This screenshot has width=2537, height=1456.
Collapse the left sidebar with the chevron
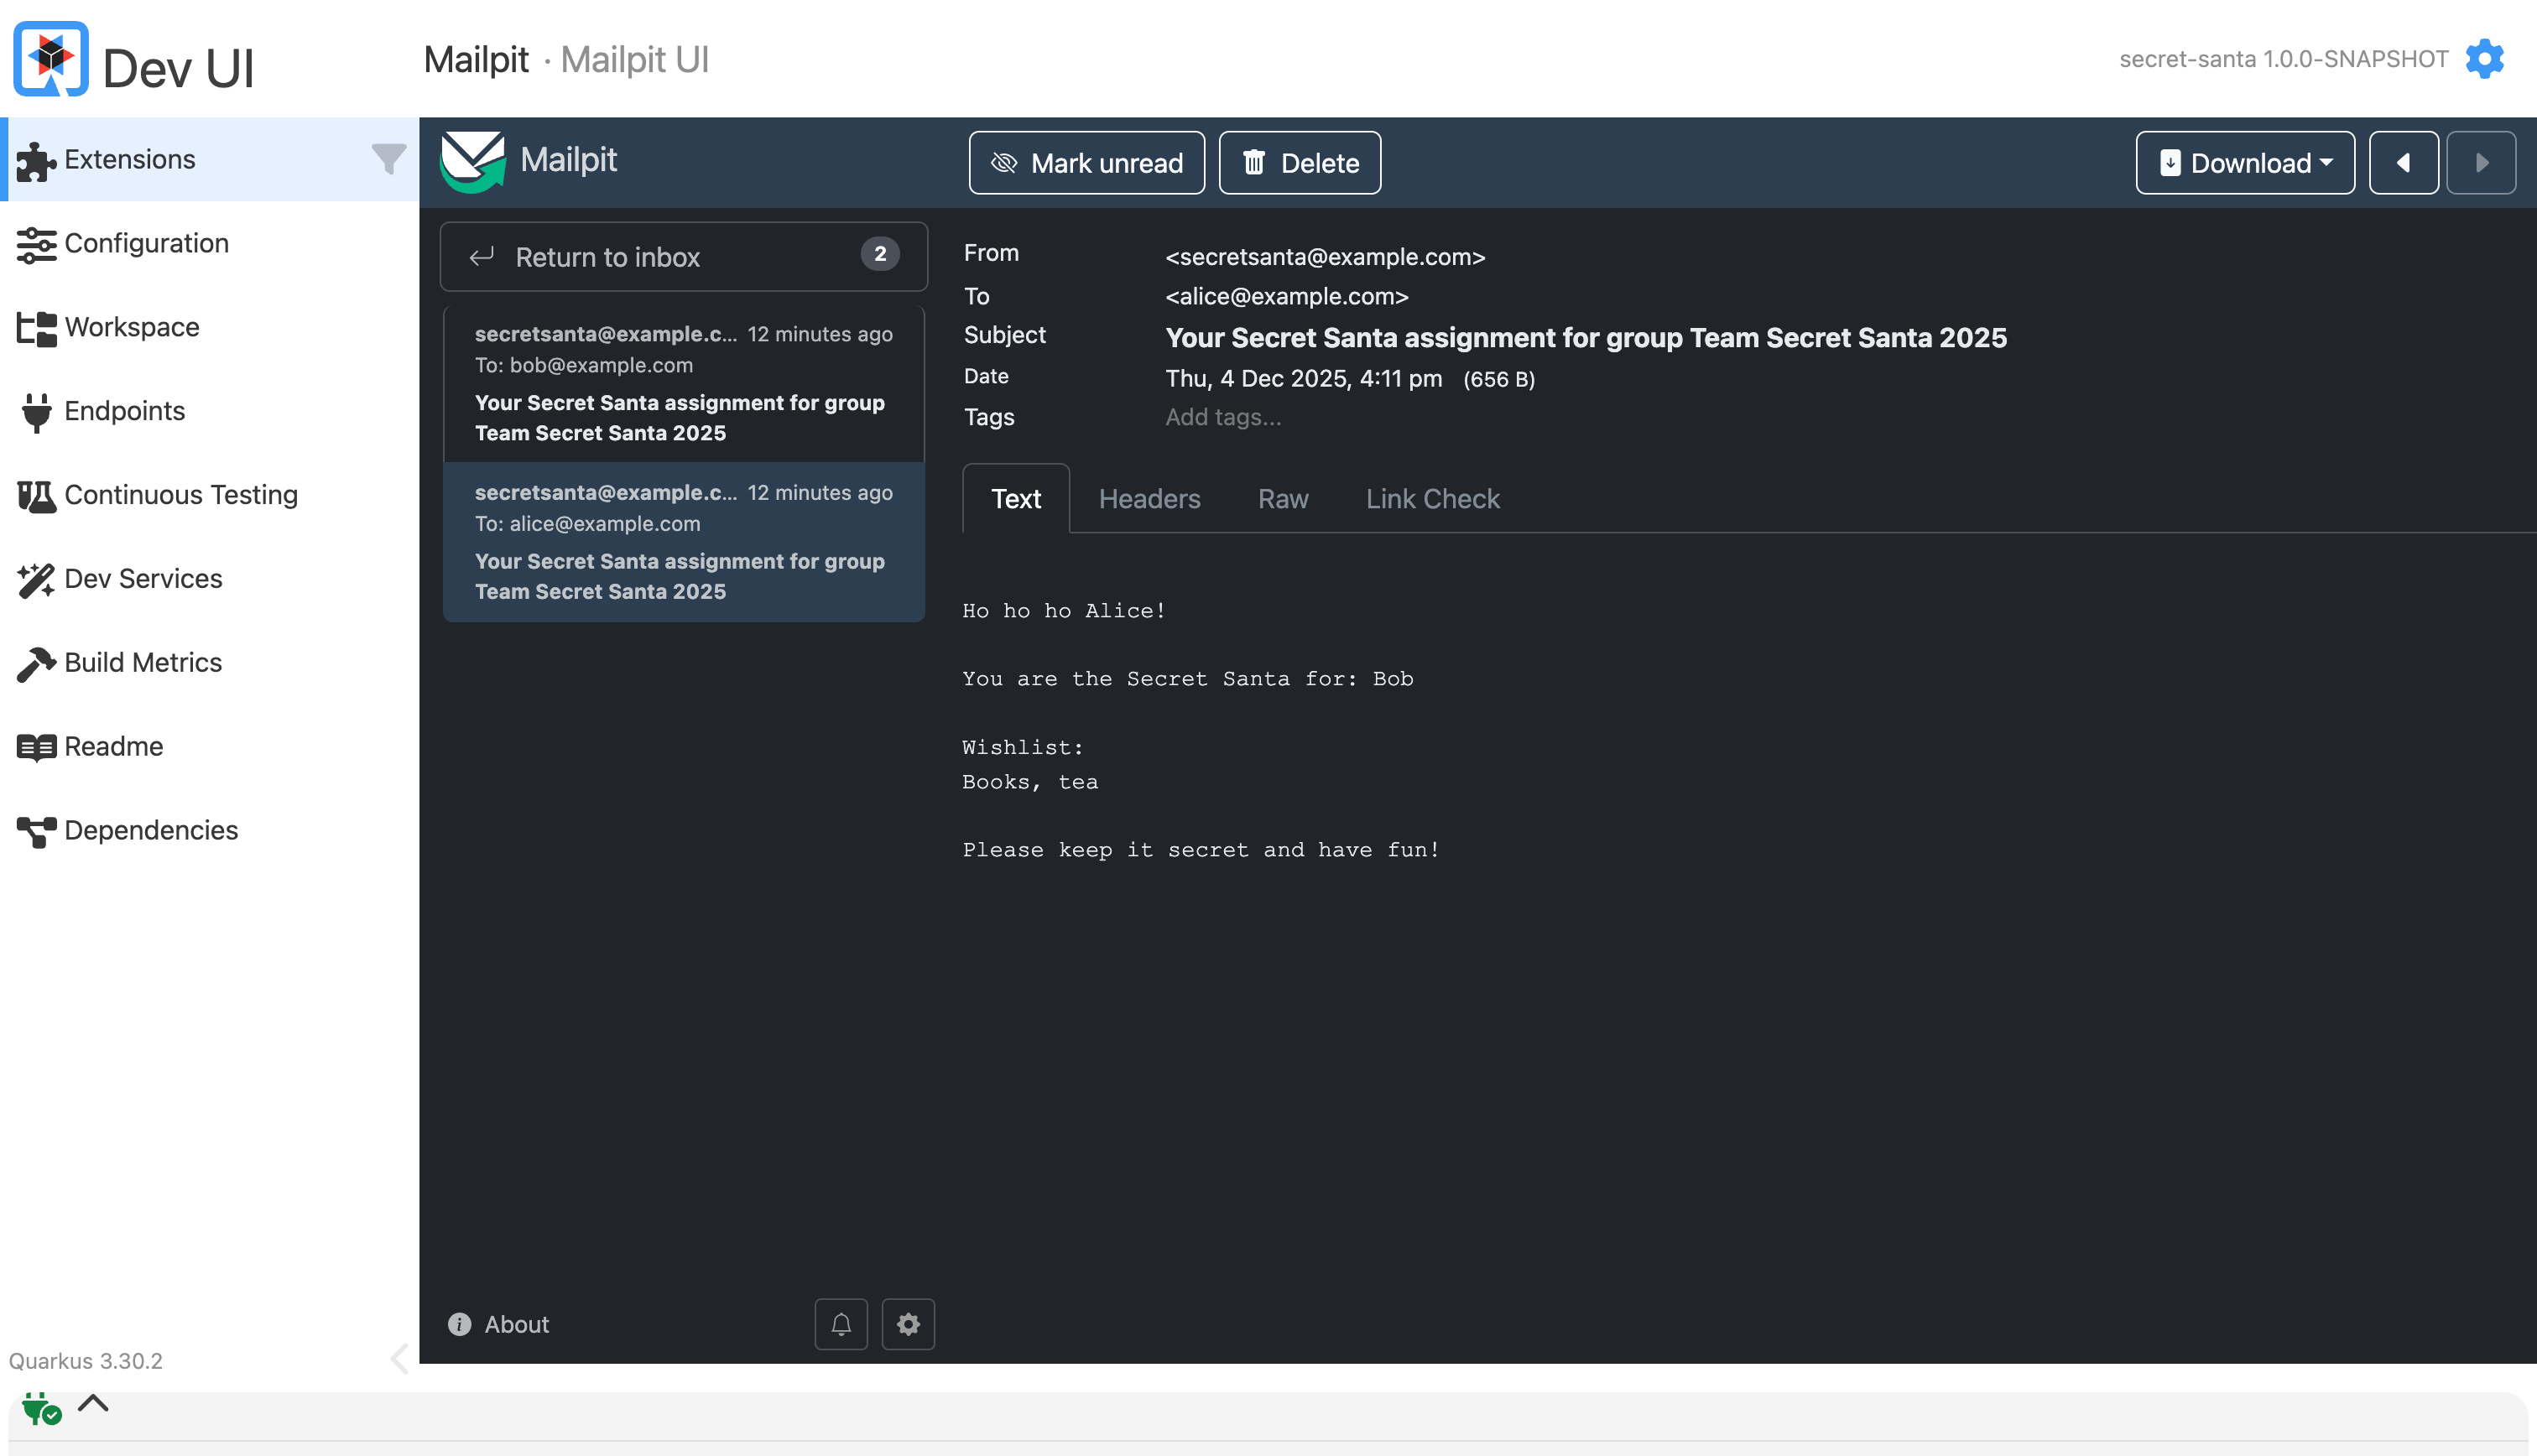399,1358
